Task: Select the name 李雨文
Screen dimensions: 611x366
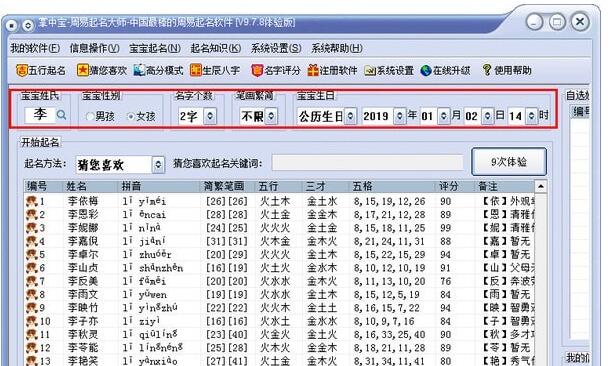Action: coord(83,294)
